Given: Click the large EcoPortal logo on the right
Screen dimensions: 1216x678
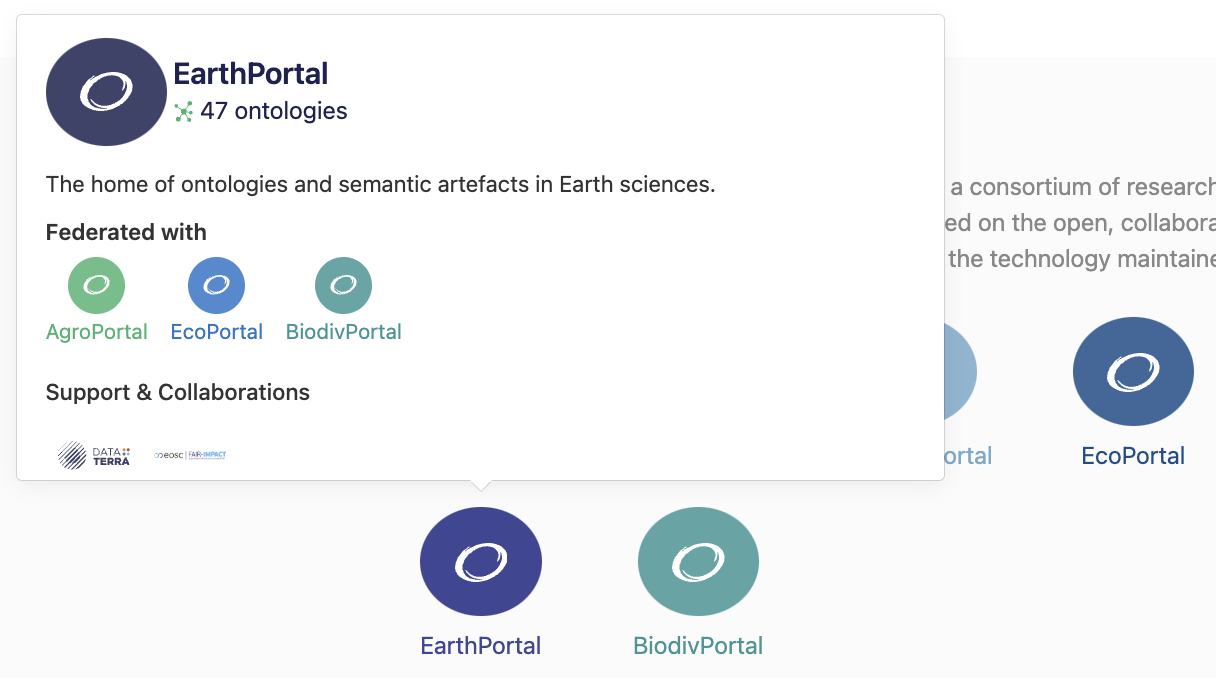Looking at the screenshot, I should [1133, 371].
